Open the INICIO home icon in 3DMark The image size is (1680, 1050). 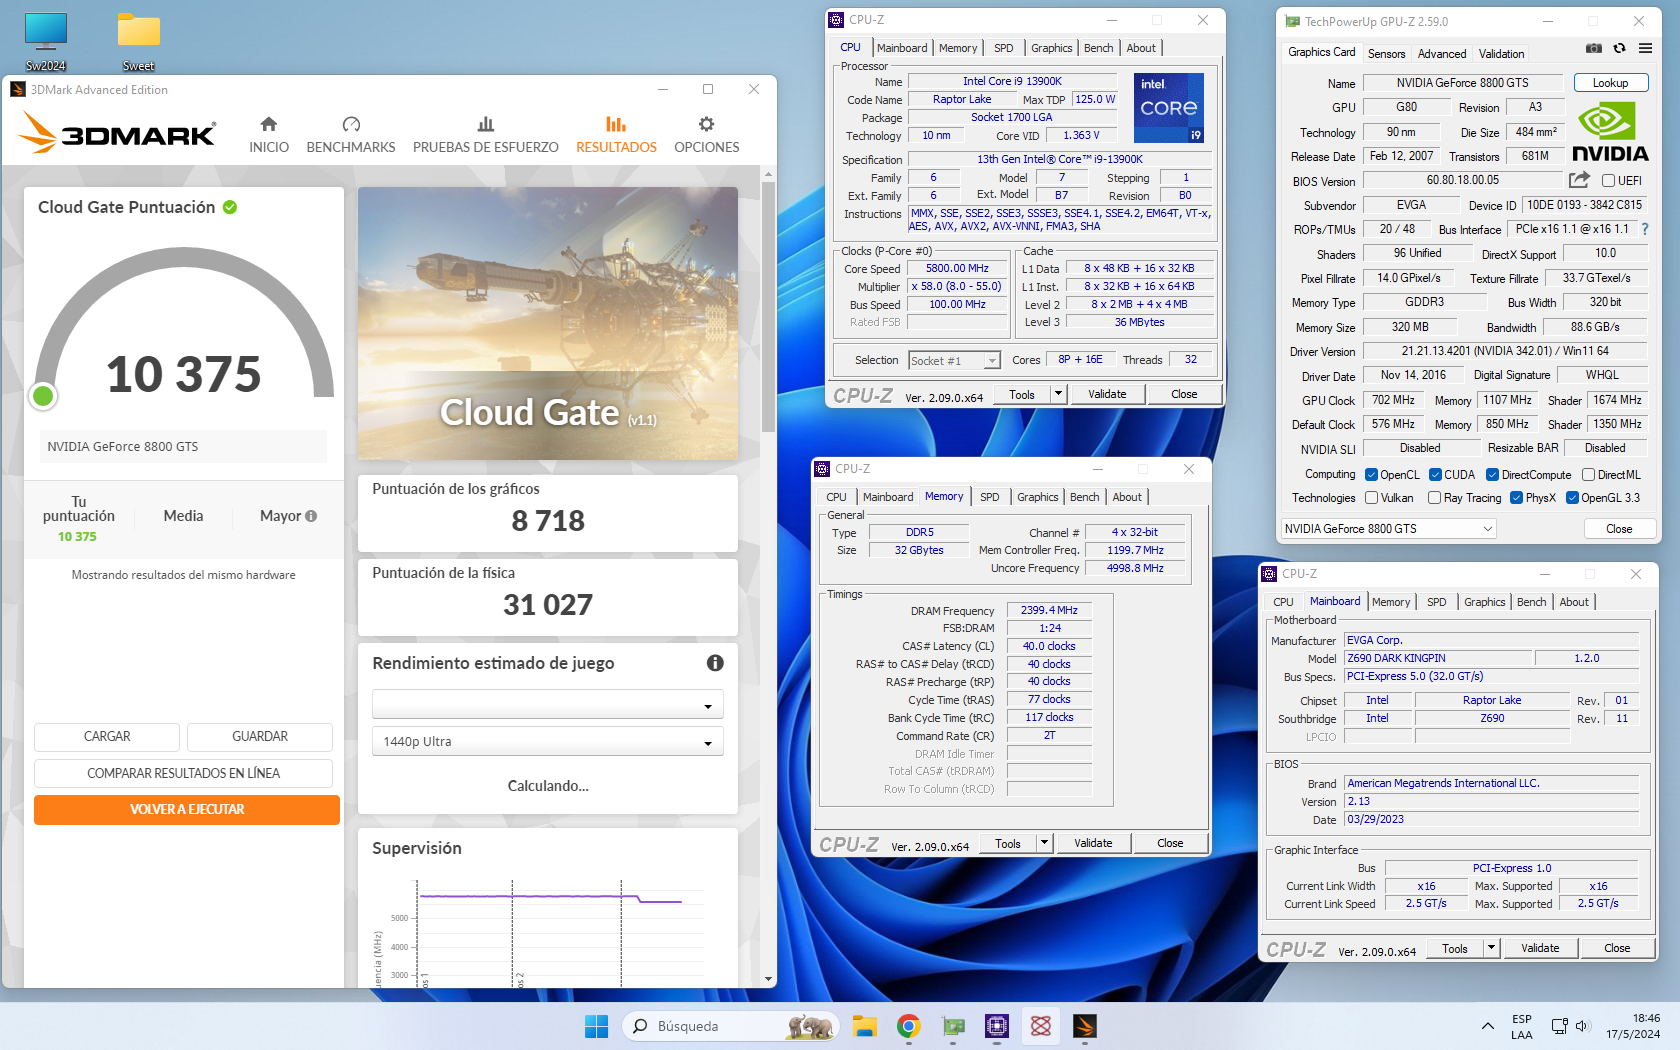click(268, 124)
